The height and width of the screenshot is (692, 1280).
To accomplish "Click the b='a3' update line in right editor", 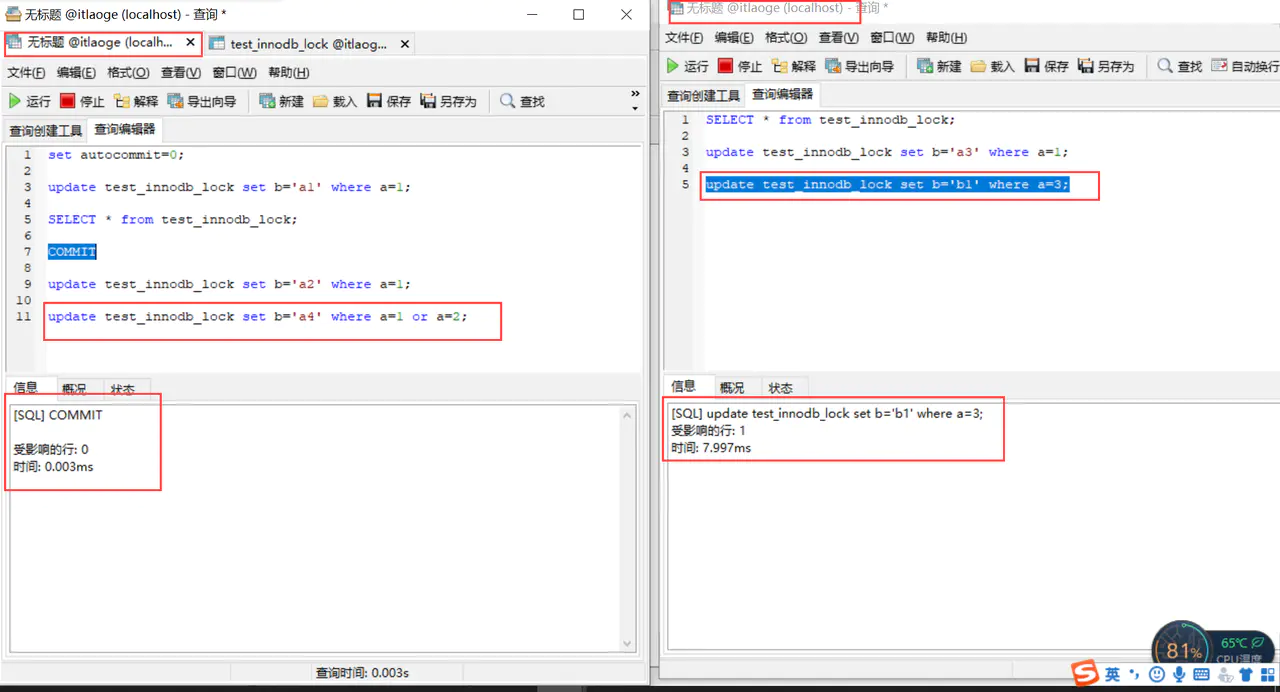I will (887, 152).
